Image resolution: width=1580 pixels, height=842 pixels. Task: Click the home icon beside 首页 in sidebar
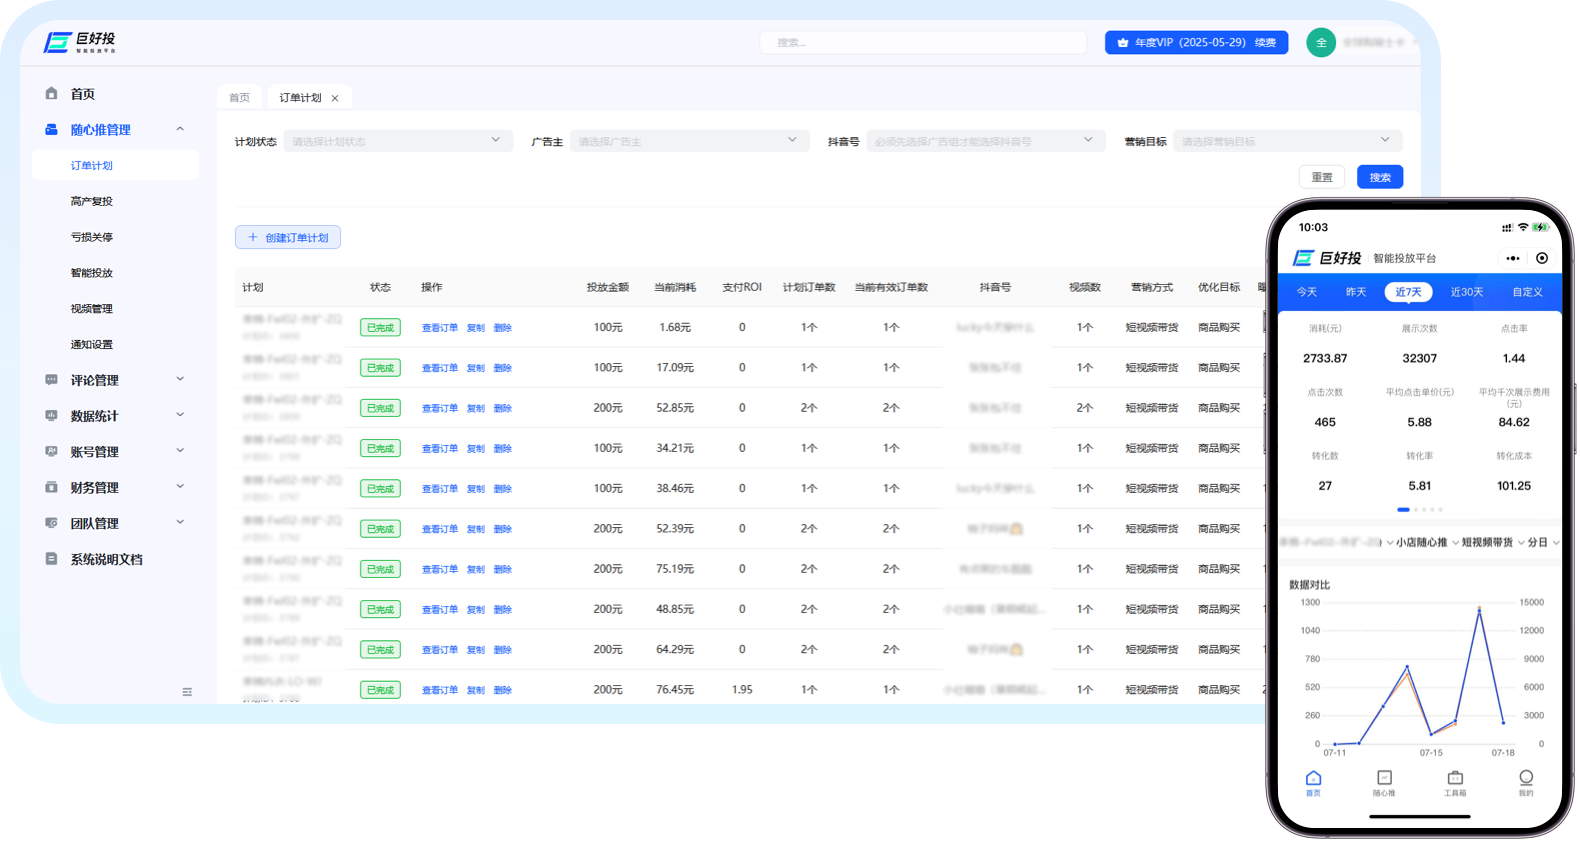click(x=51, y=93)
